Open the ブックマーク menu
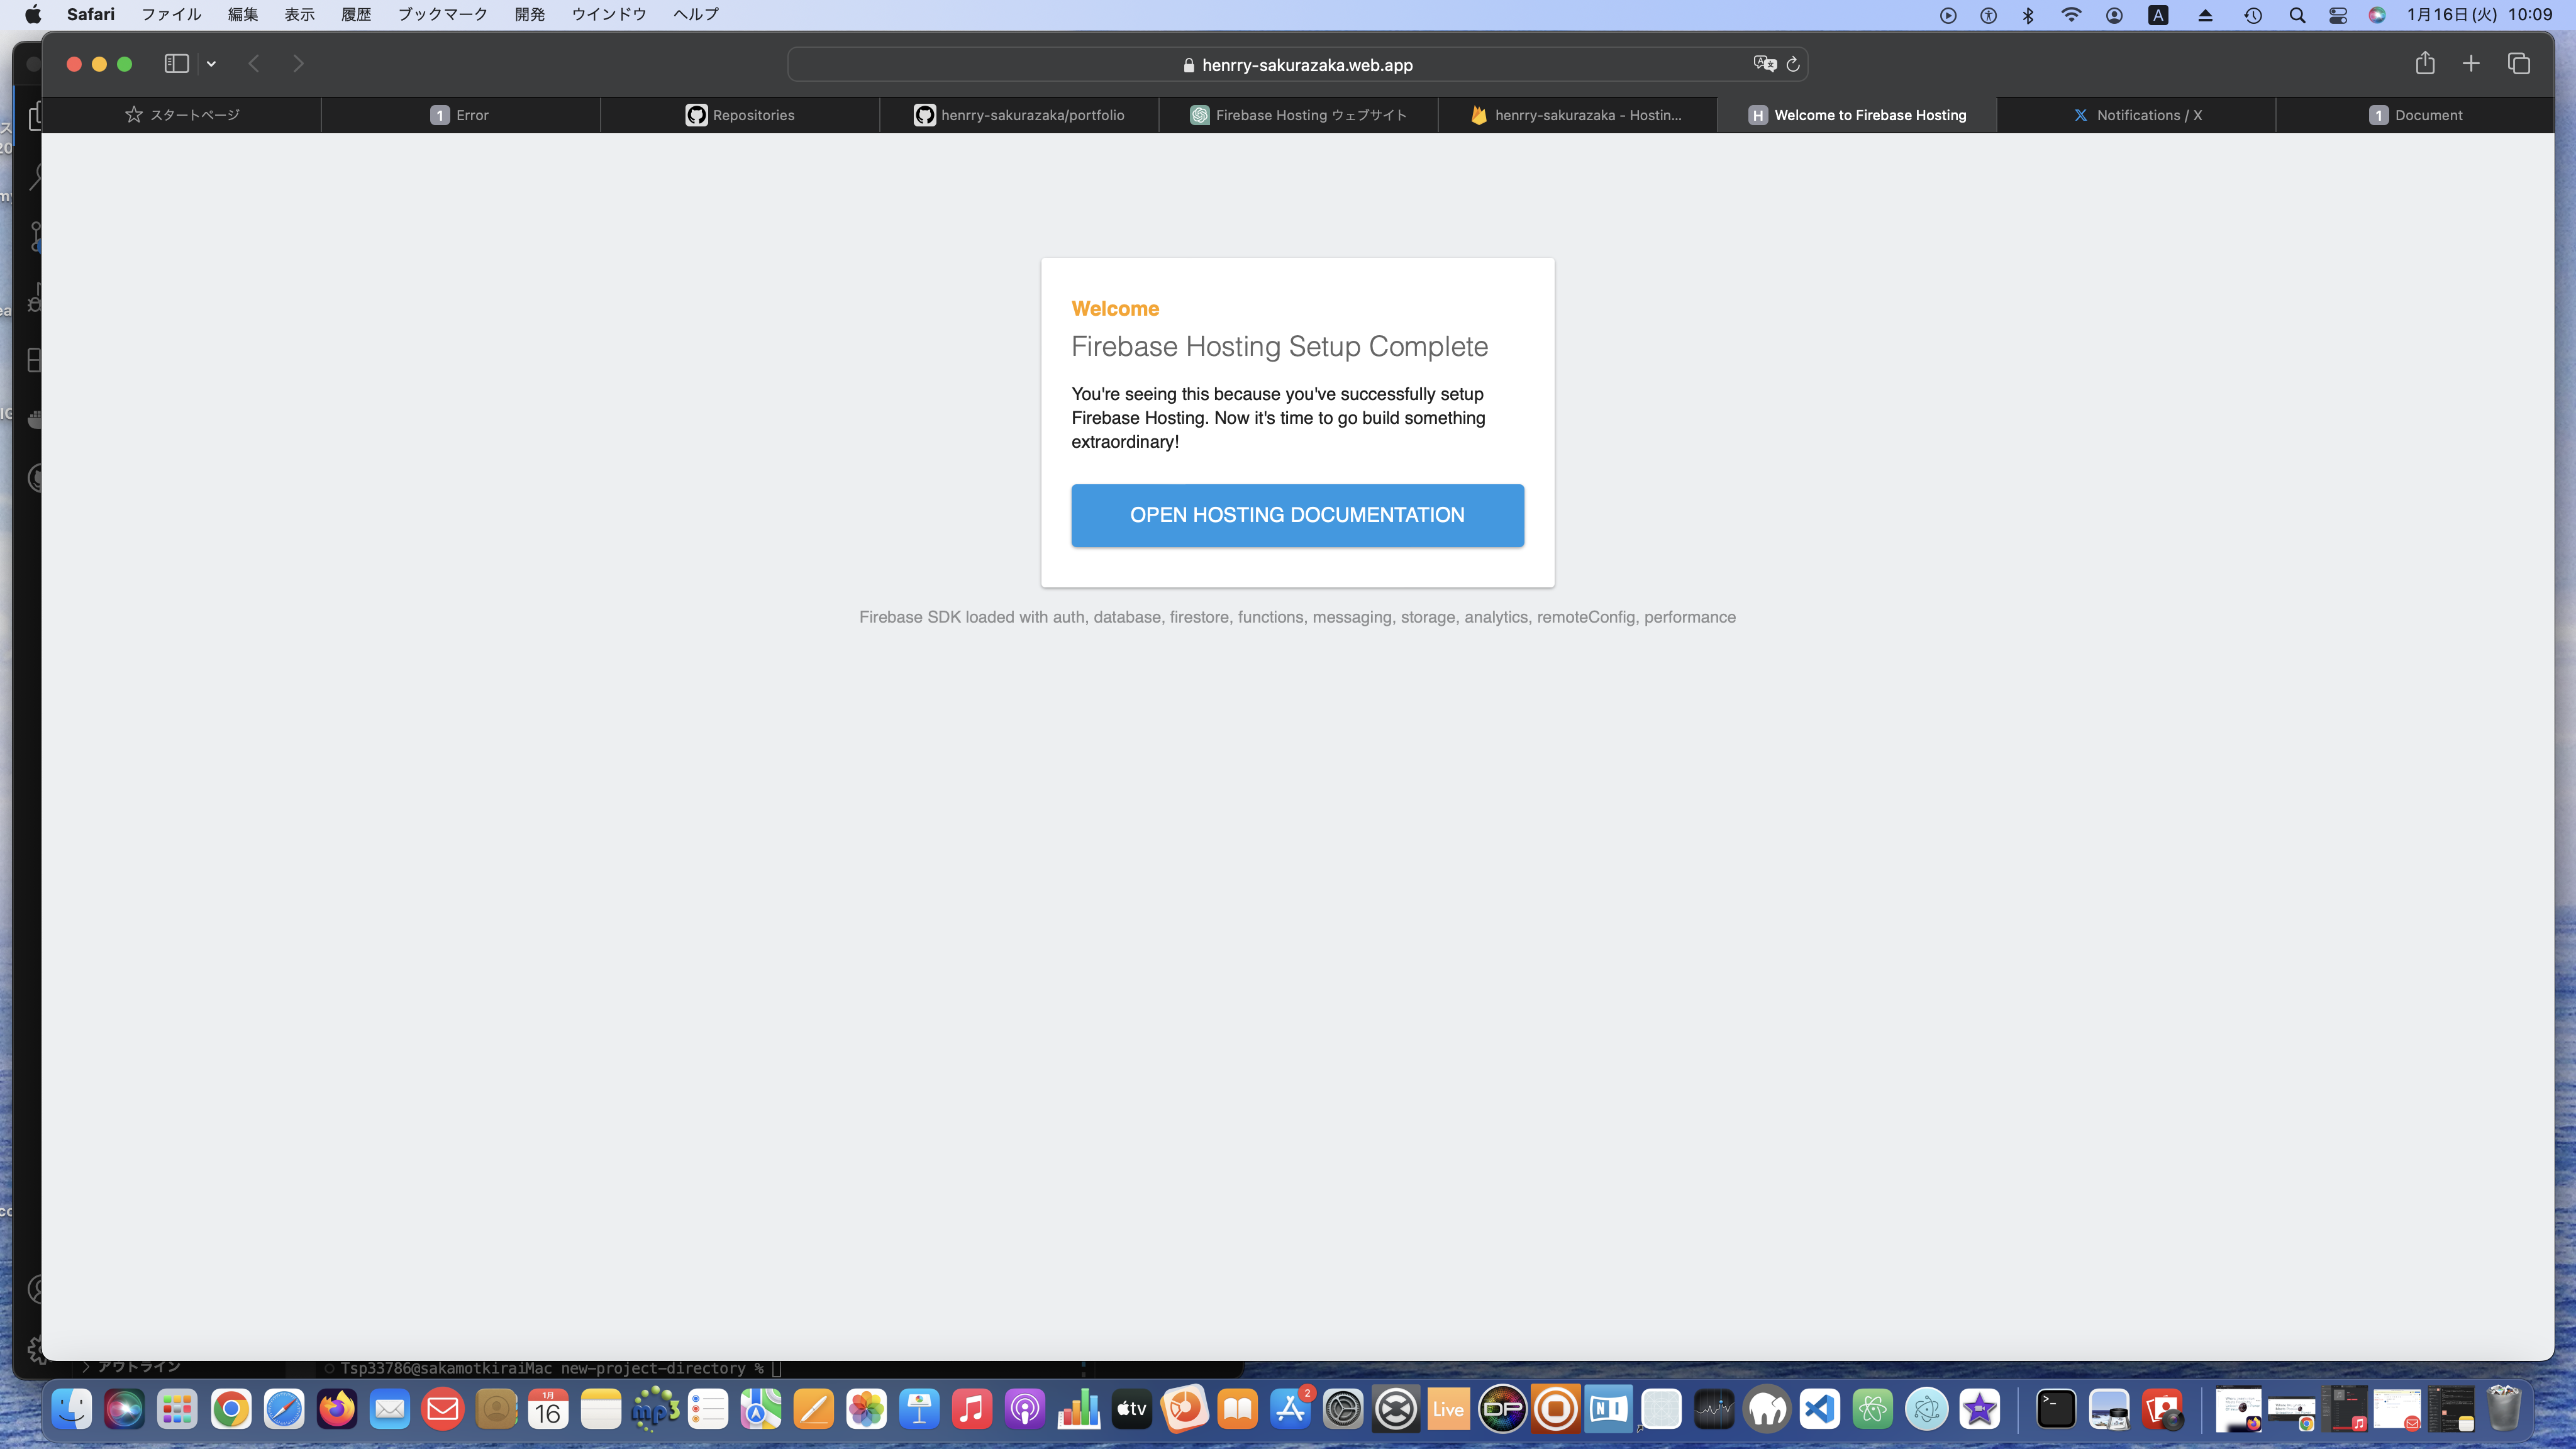This screenshot has height=1449, width=2576. pos(442,14)
